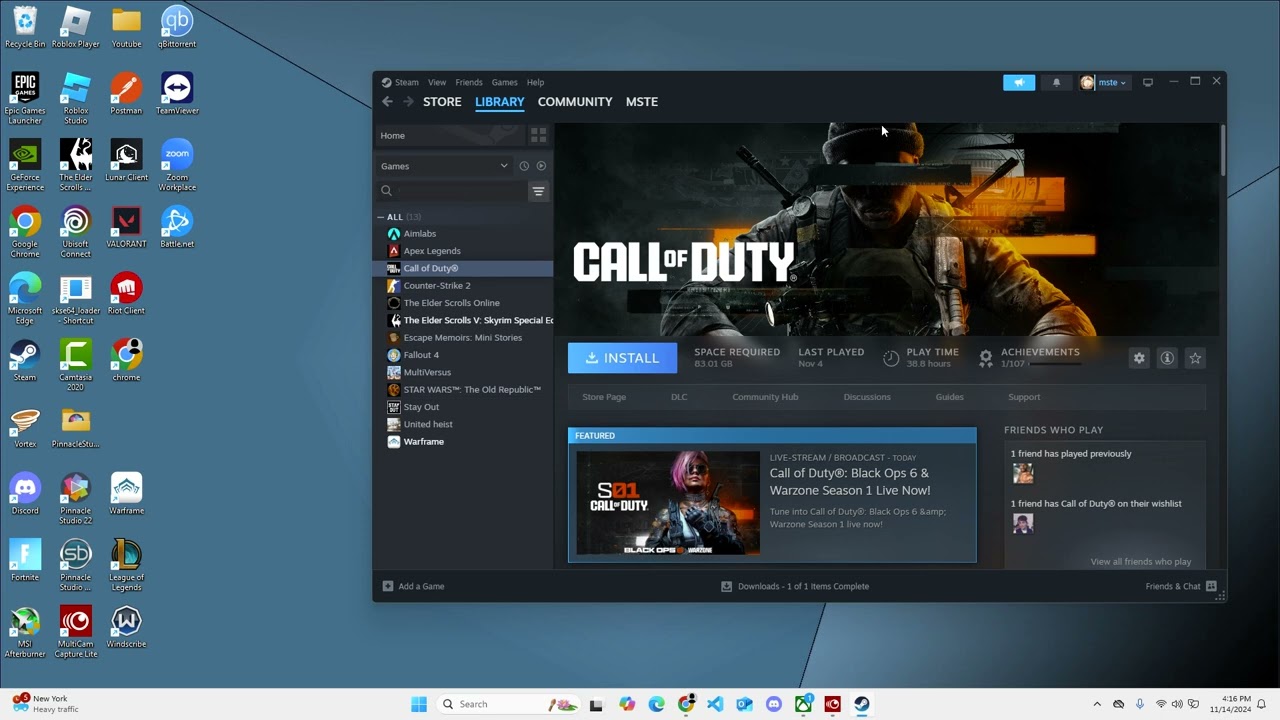The height and width of the screenshot is (720, 1280).
Task: Click friend avatar who played previously
Action: tap(1022, 473)
